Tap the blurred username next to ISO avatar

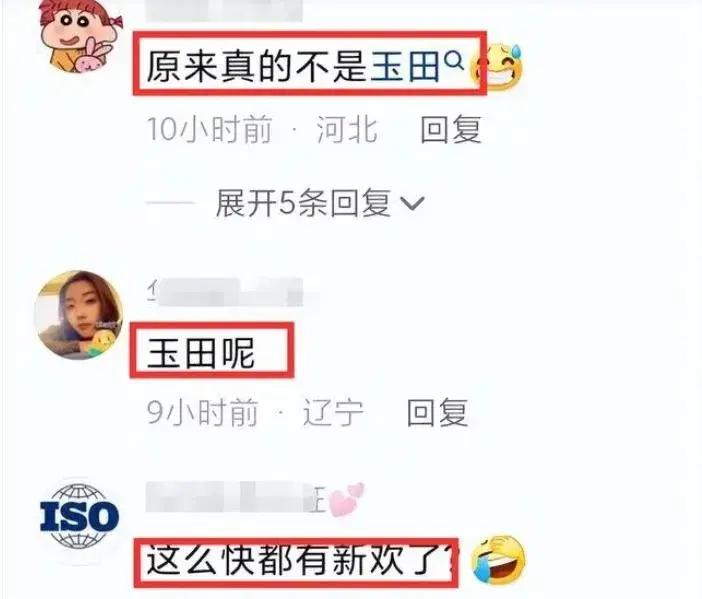point(235,497)
